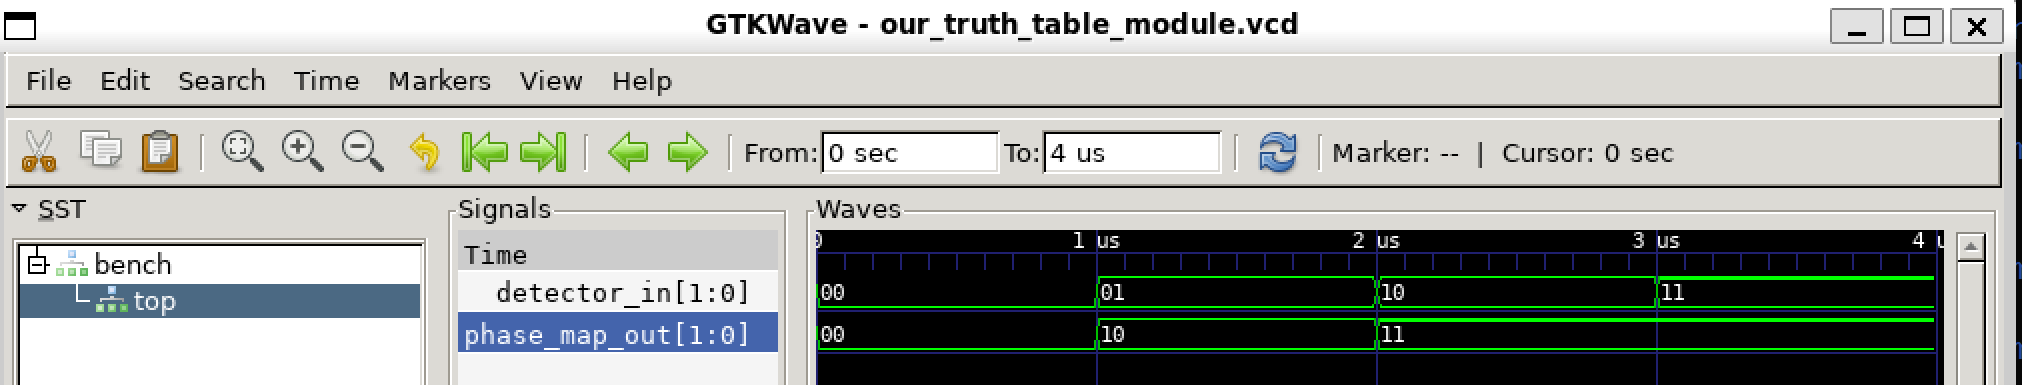Open the View menu
This screenshot has width=2022, height=385.
tap(551, 81)
